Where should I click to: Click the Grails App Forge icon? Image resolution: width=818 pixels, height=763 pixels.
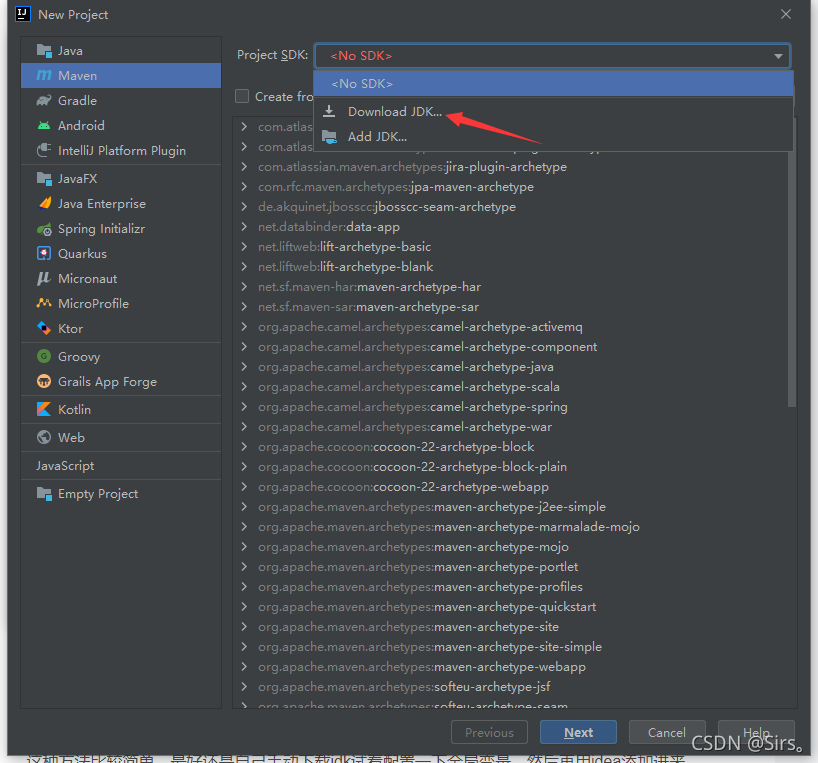click(44, 382)
